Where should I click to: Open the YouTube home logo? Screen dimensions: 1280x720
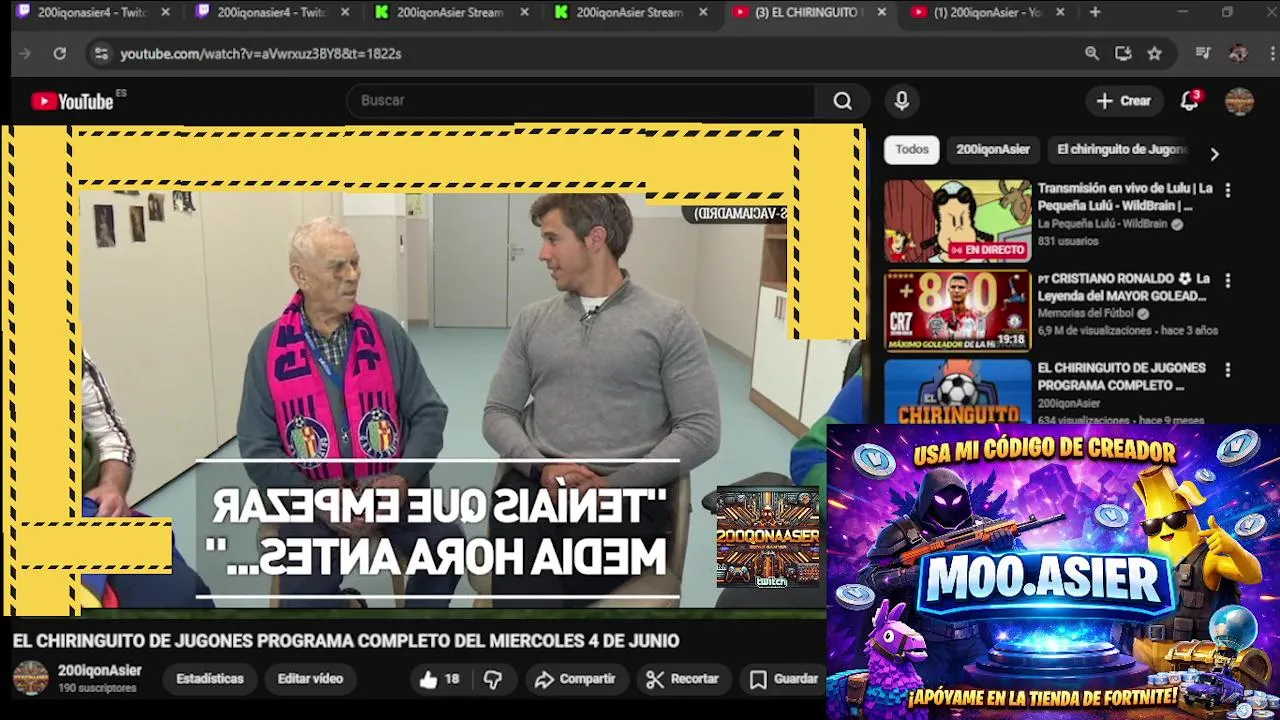tap(72, 101)
